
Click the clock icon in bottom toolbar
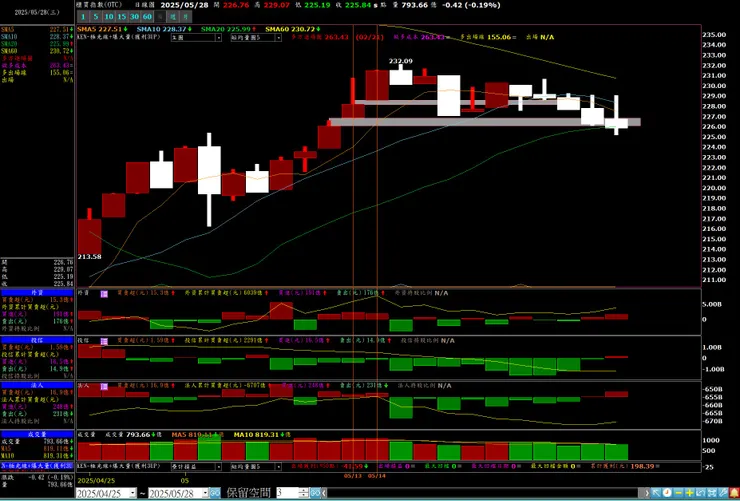tap(667, 493)
